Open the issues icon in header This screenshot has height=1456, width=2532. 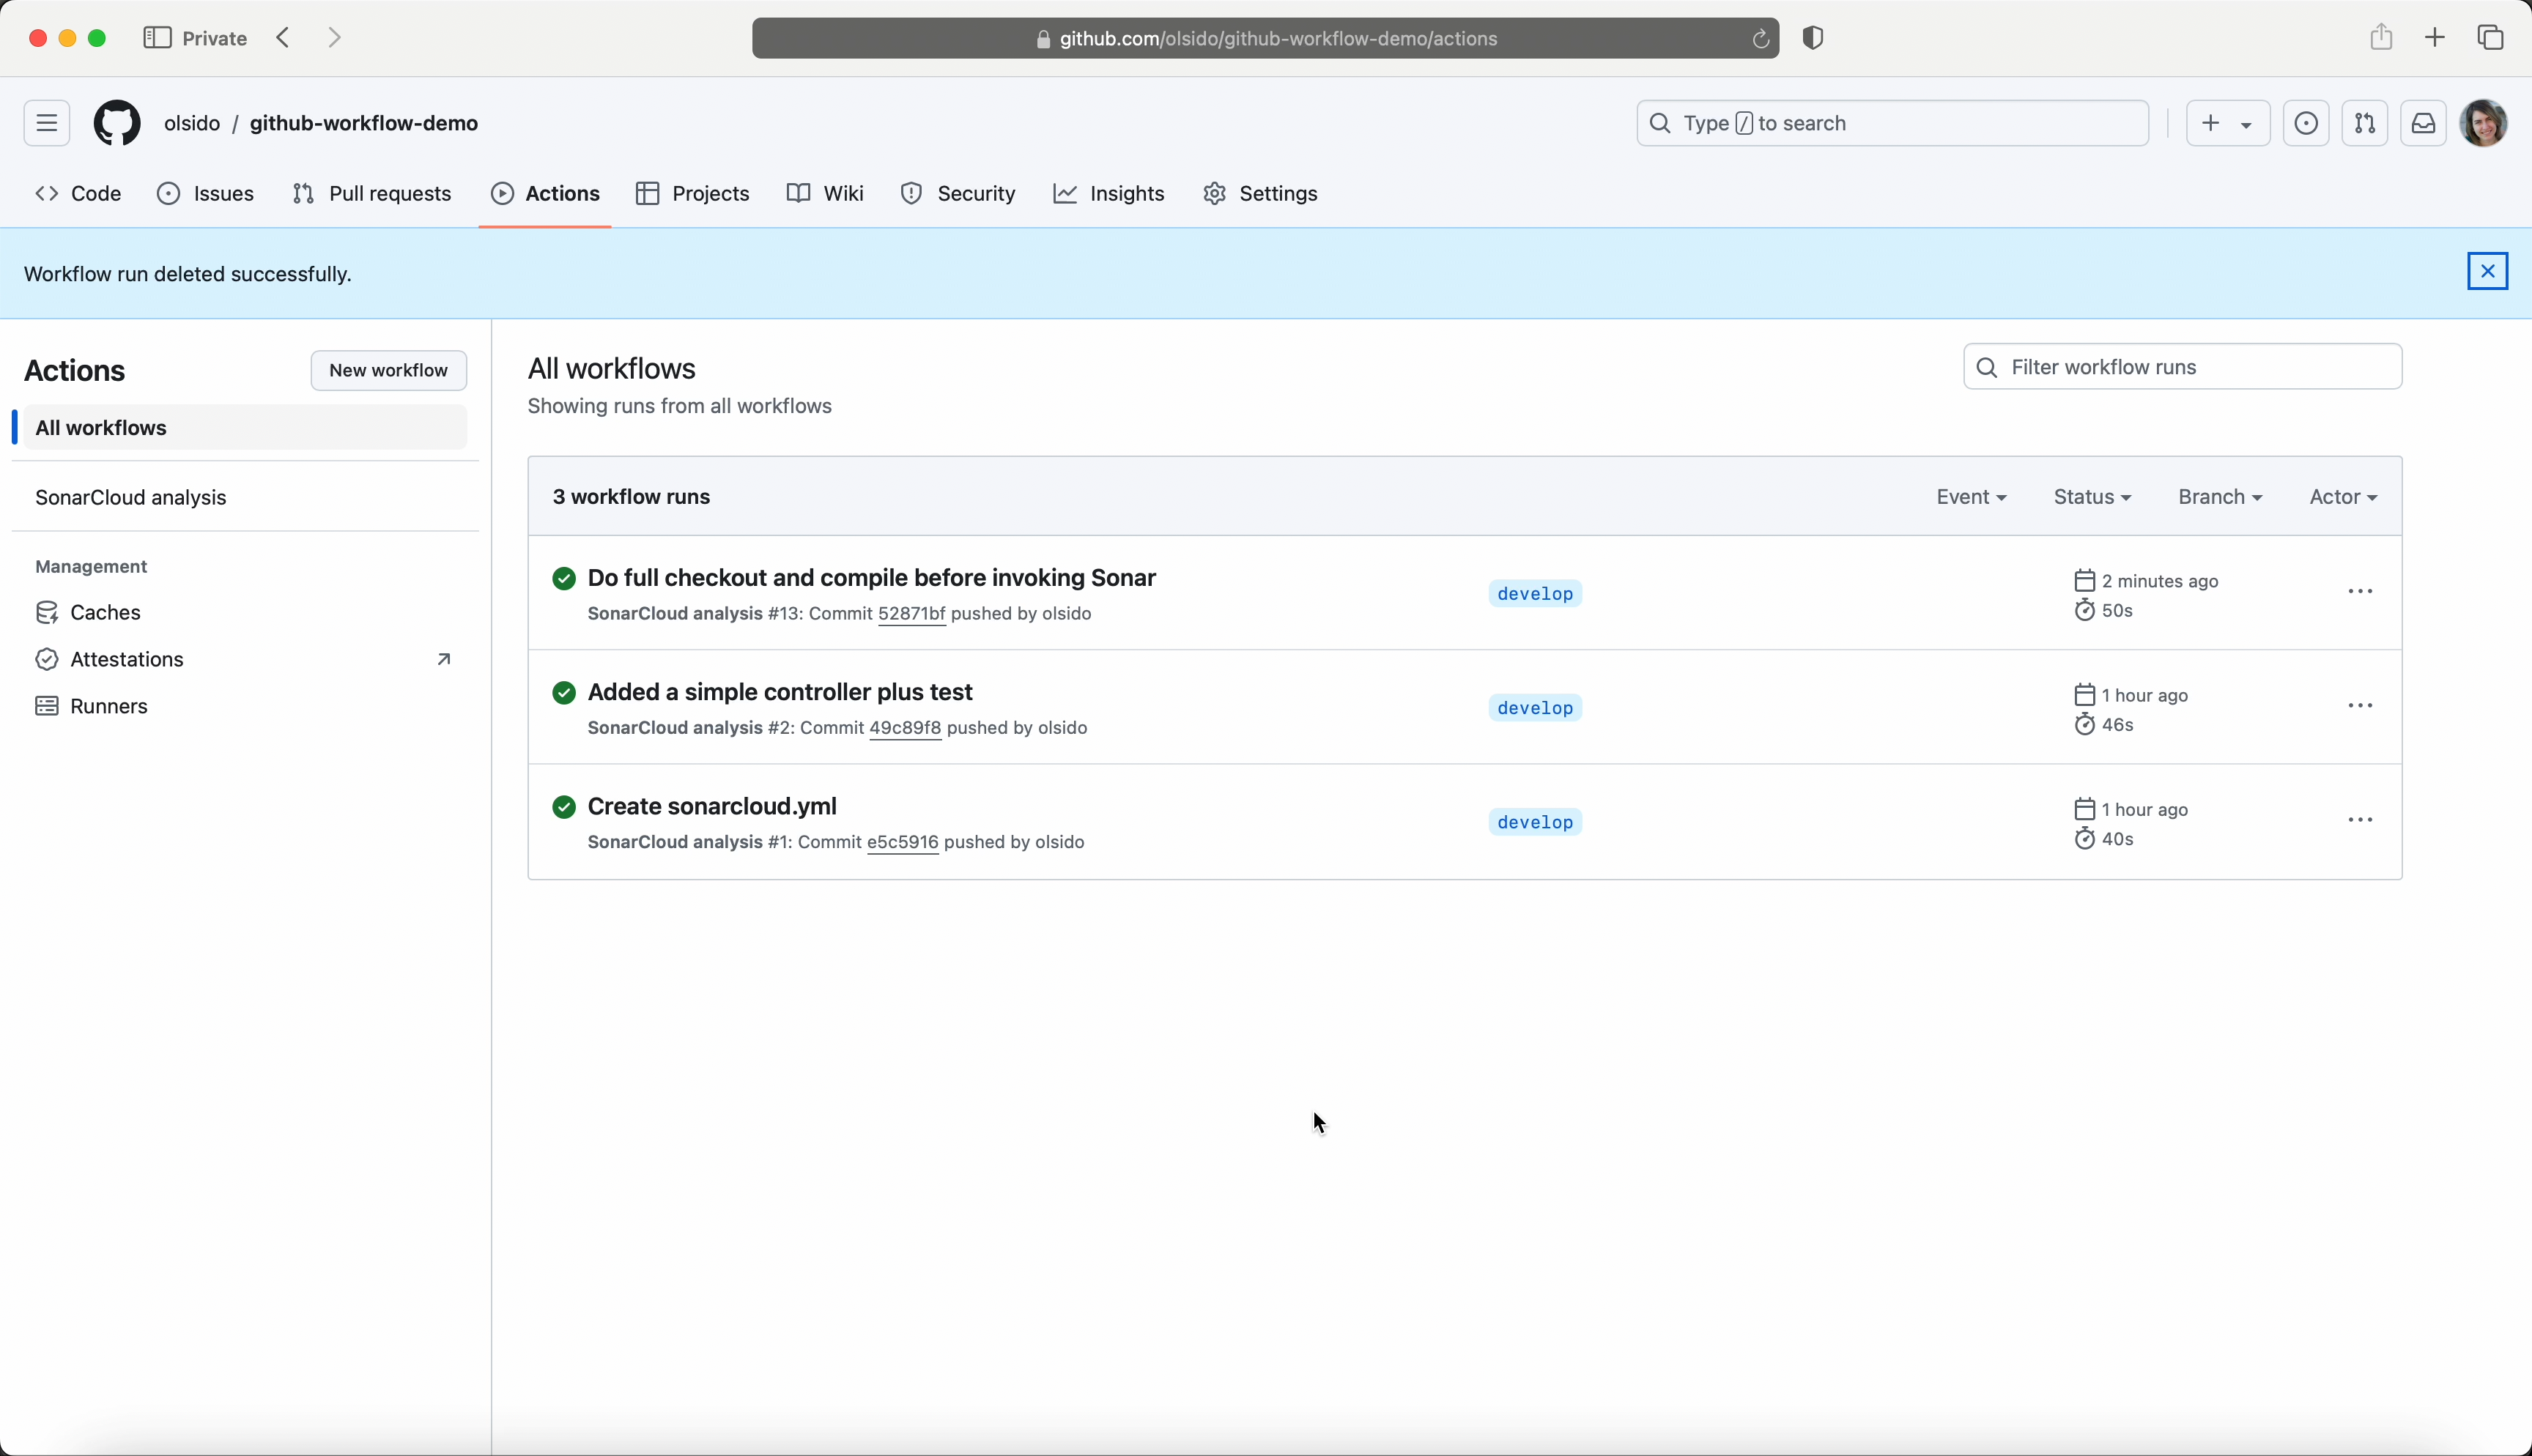[x=2306, y=123]
